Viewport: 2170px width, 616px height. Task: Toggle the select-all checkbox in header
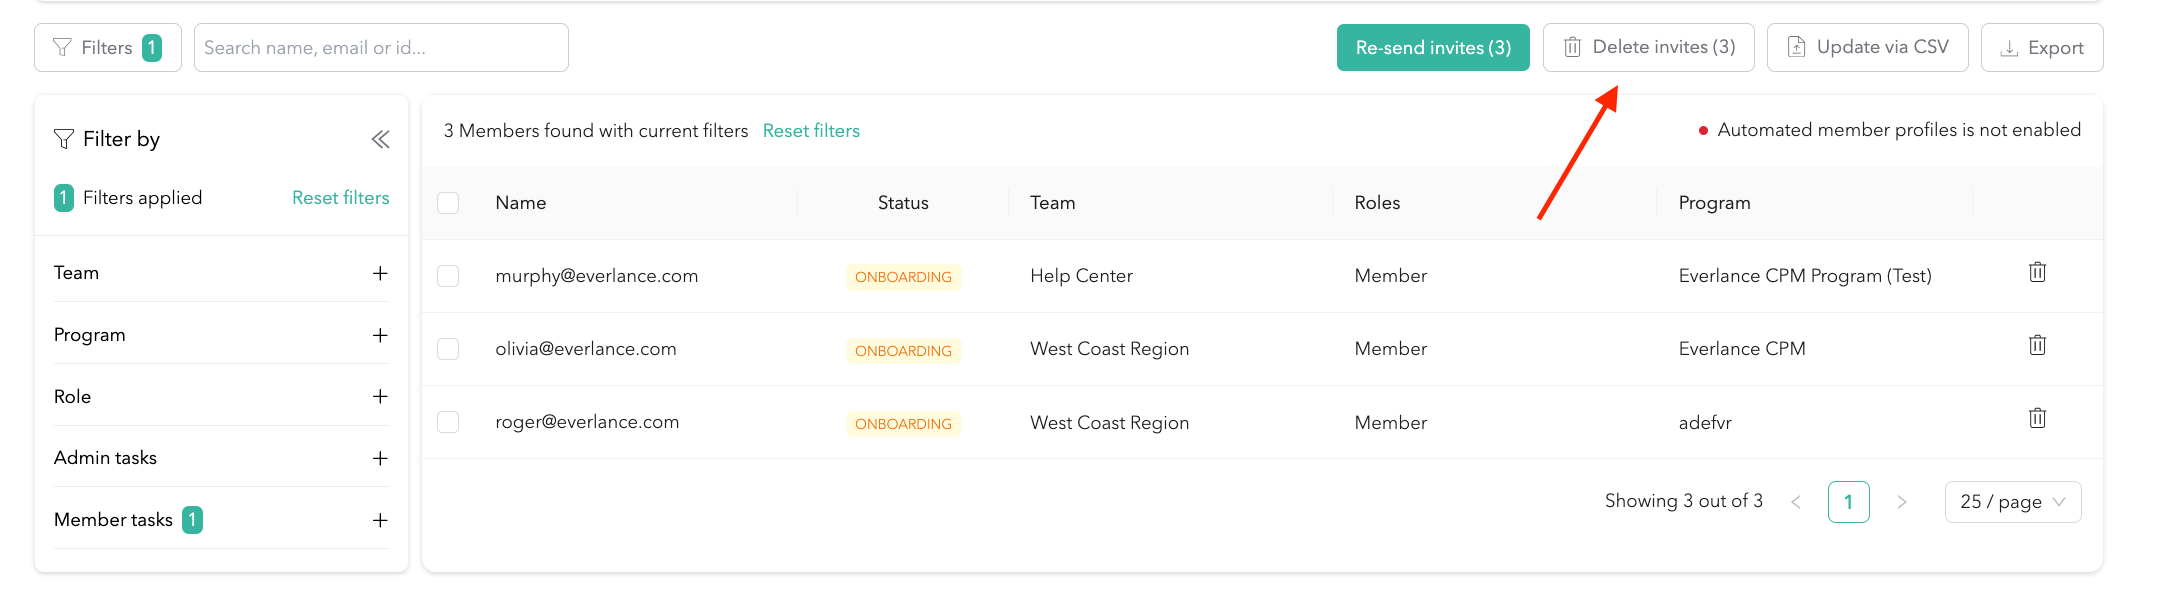coord(448,203)
